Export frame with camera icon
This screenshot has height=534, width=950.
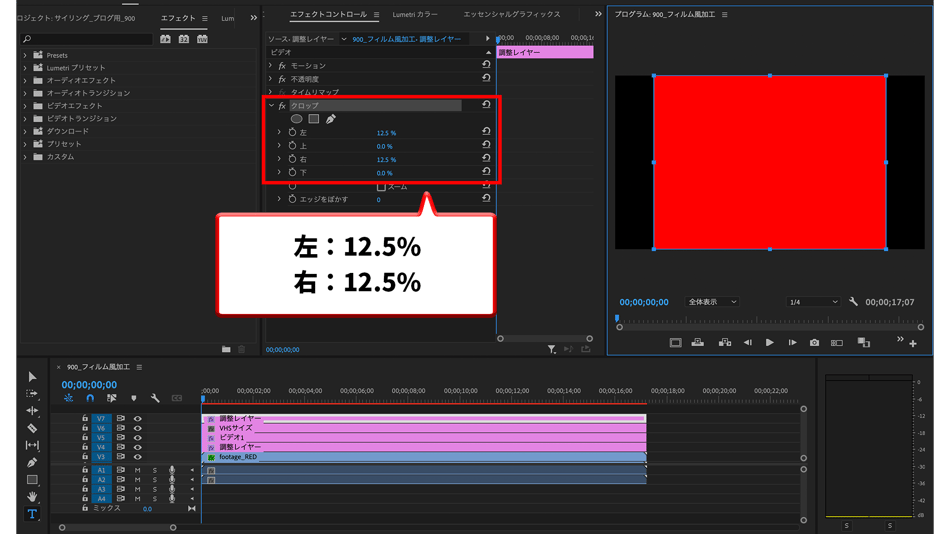point(814,343)
